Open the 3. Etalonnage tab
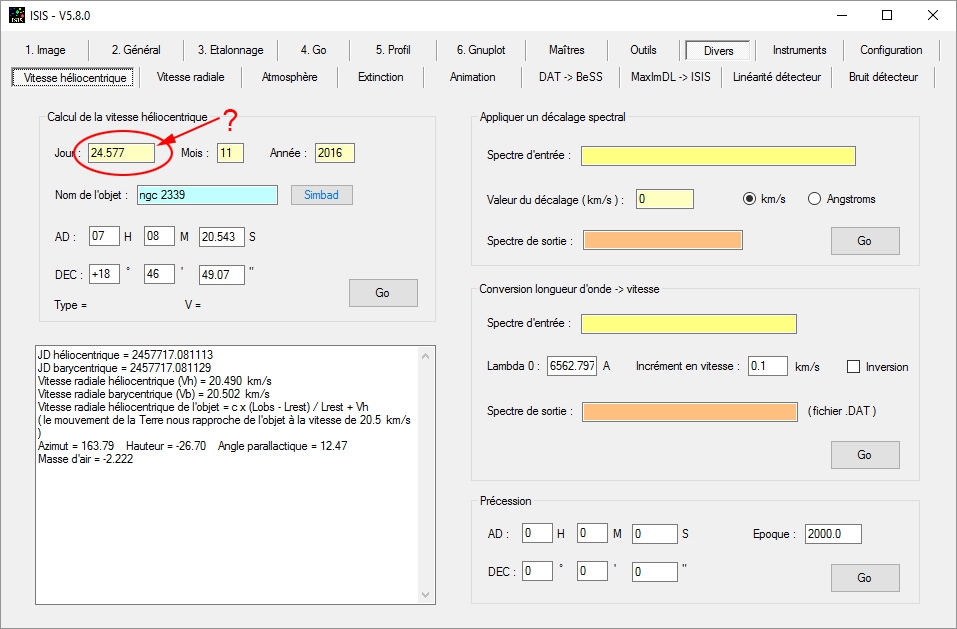 230,50
